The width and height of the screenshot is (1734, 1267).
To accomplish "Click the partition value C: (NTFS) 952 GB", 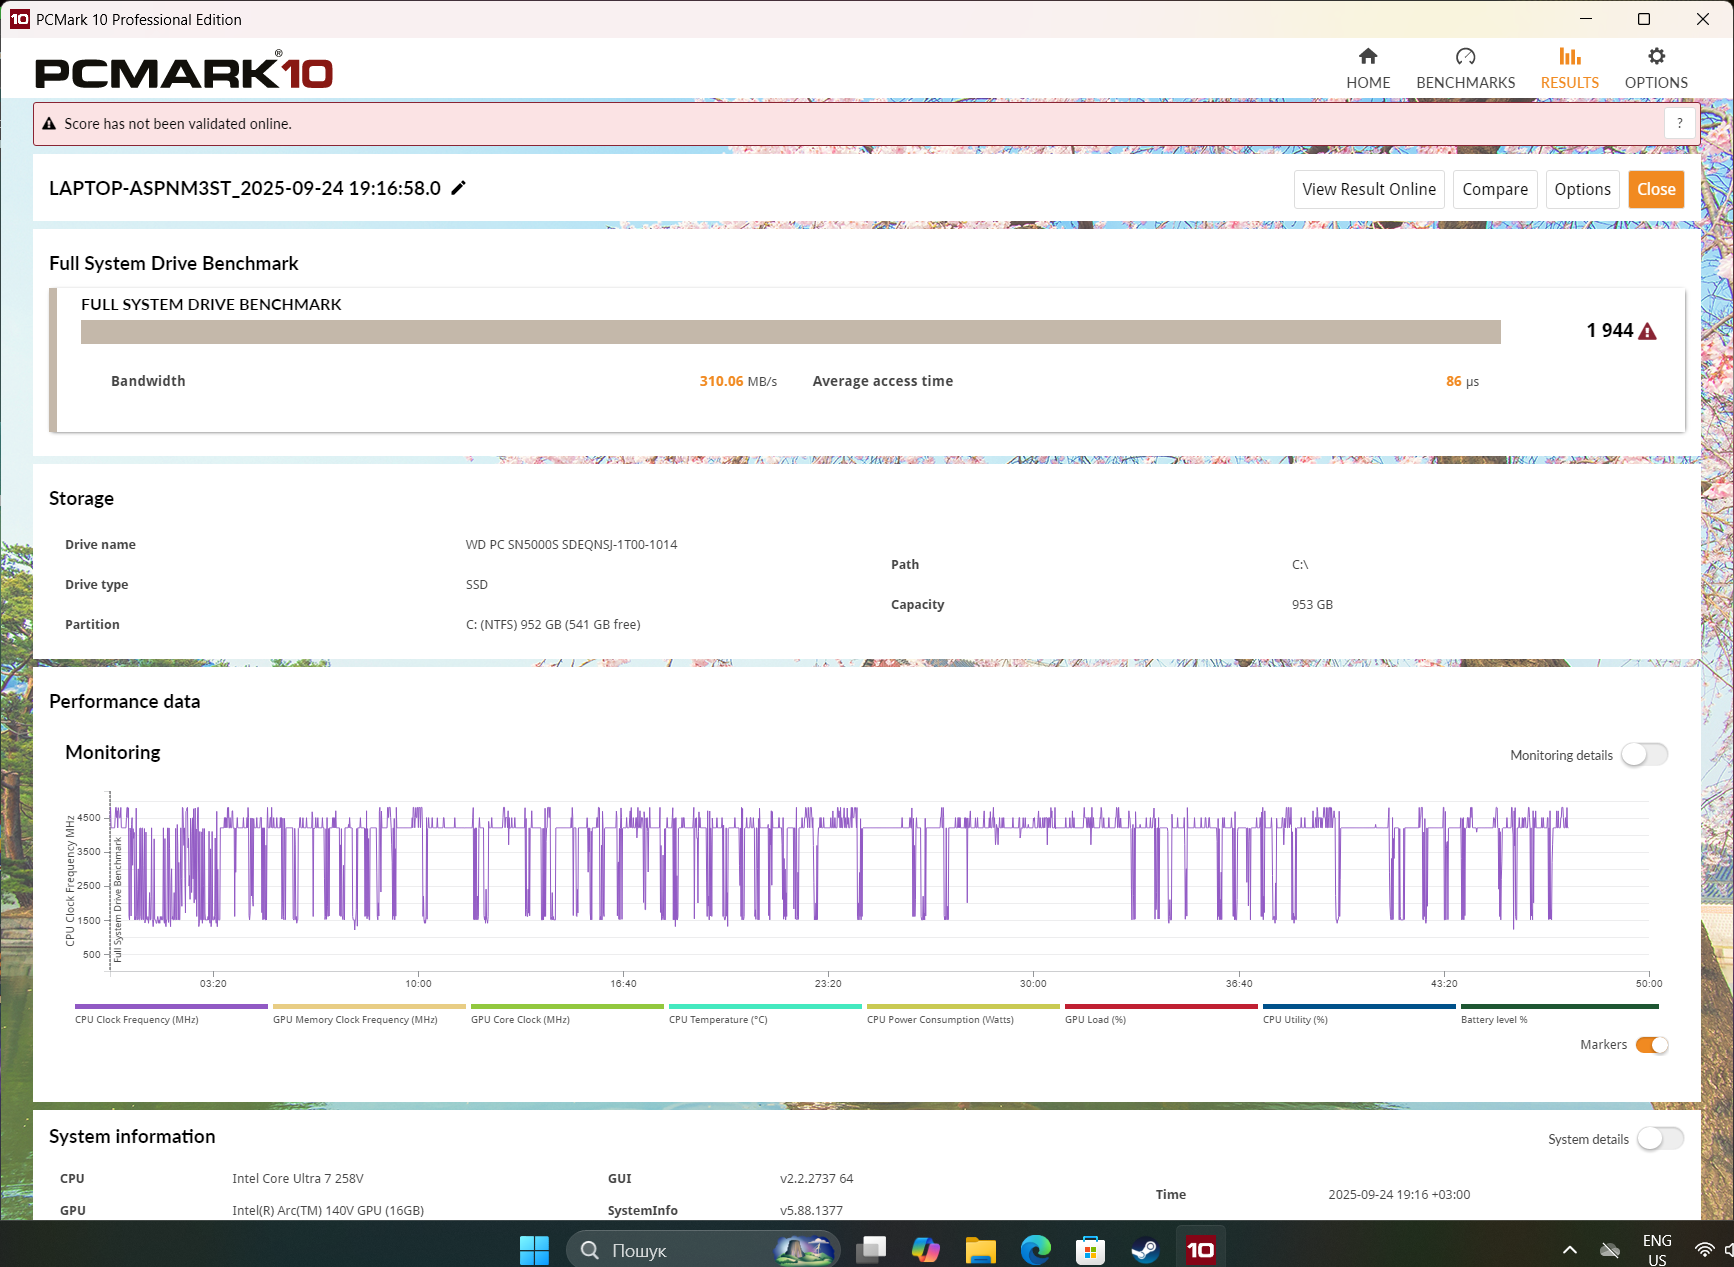I will (x=553, y=625).
